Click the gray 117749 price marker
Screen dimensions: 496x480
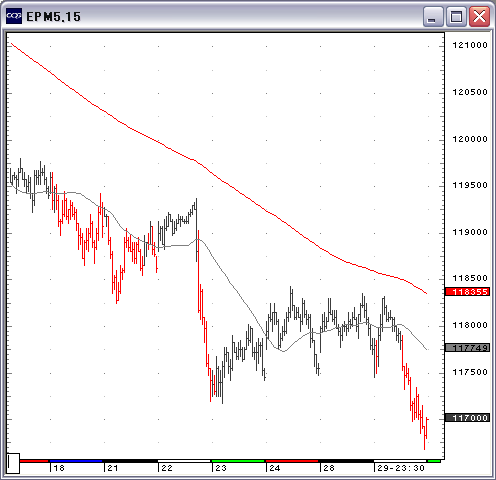pyautogui.click(x=468, y=348)
